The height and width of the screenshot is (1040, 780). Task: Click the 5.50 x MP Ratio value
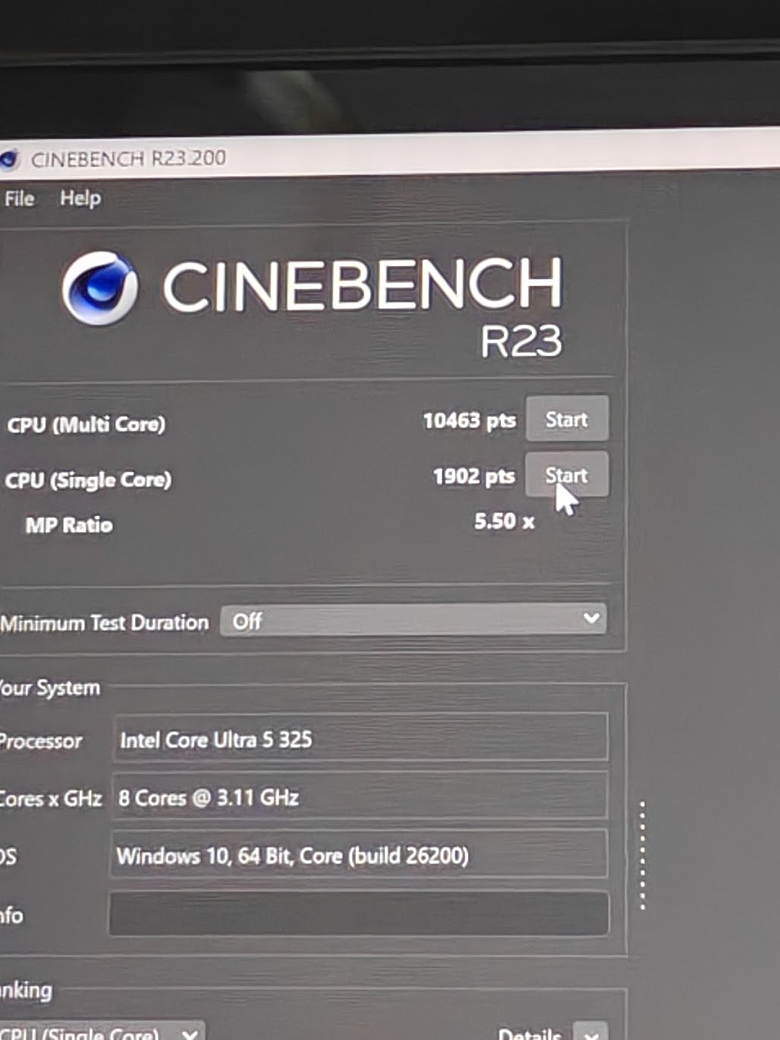tap(504, 521)
